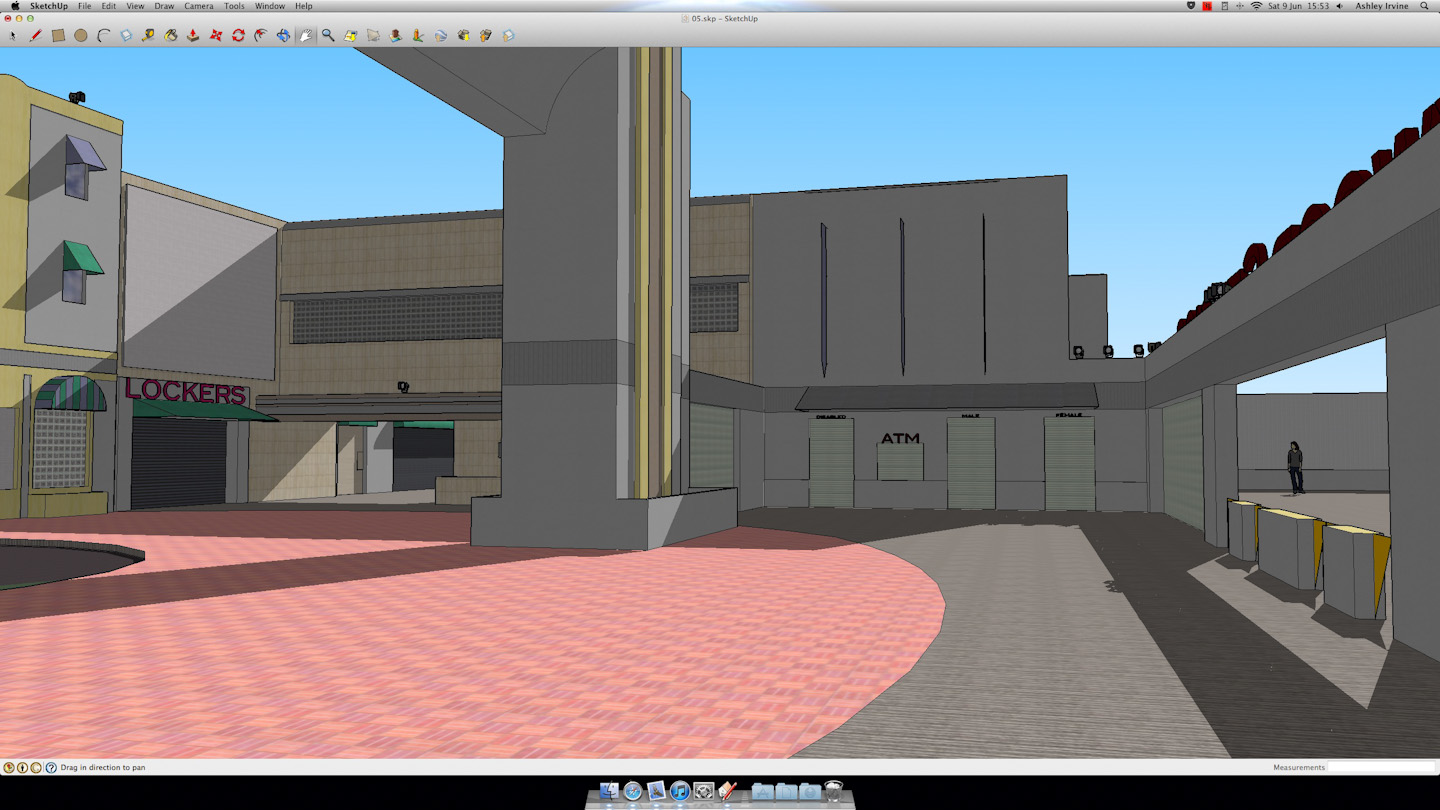Activate the Paint Bucket tool
Viewport: 1440px width, 810px height.
coord(171,36)
